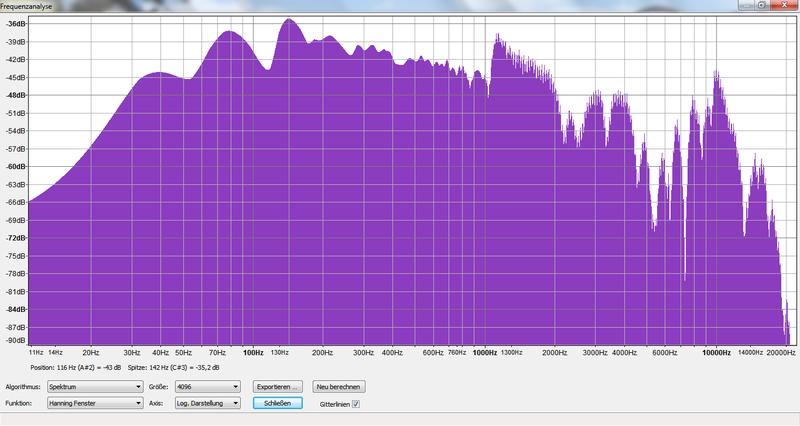Minimize the Frequenzanalyse window
800x426 pixels.
coord(745,5)
